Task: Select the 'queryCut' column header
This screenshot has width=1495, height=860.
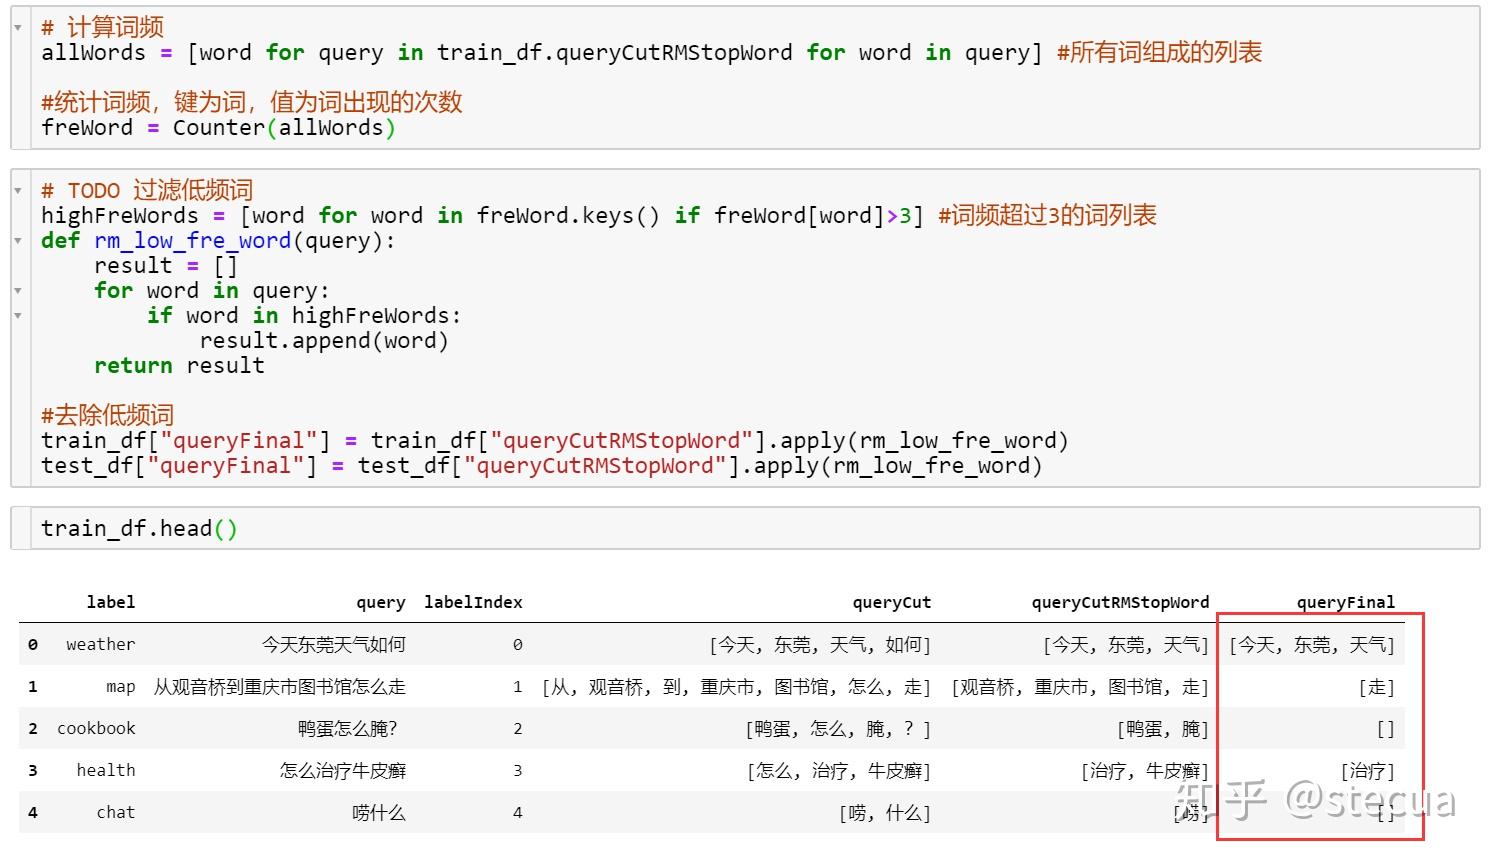Action: point(892,602)
